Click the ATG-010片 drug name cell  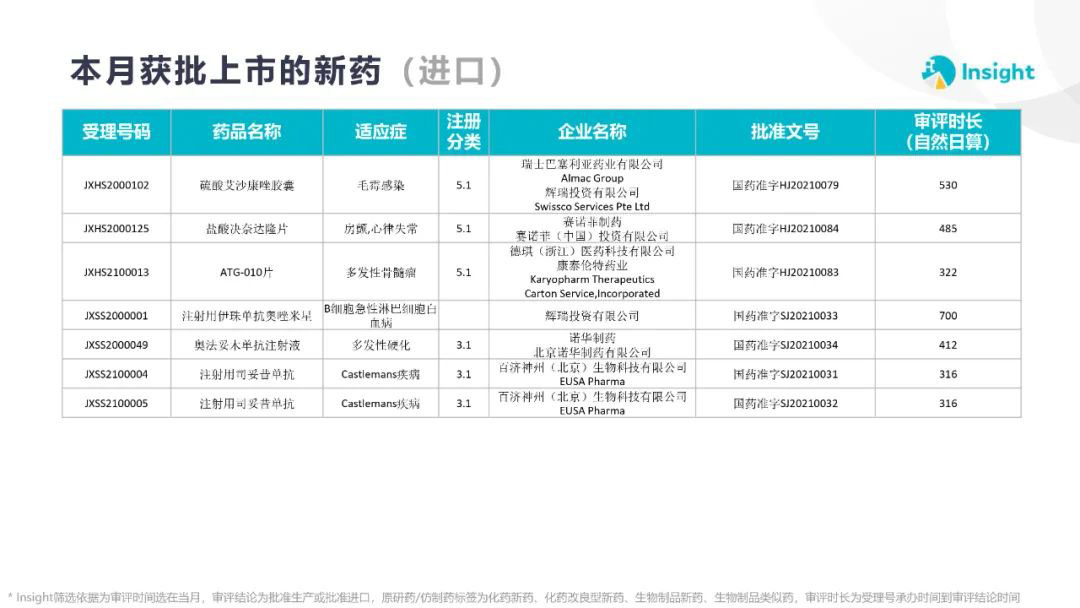246,272
